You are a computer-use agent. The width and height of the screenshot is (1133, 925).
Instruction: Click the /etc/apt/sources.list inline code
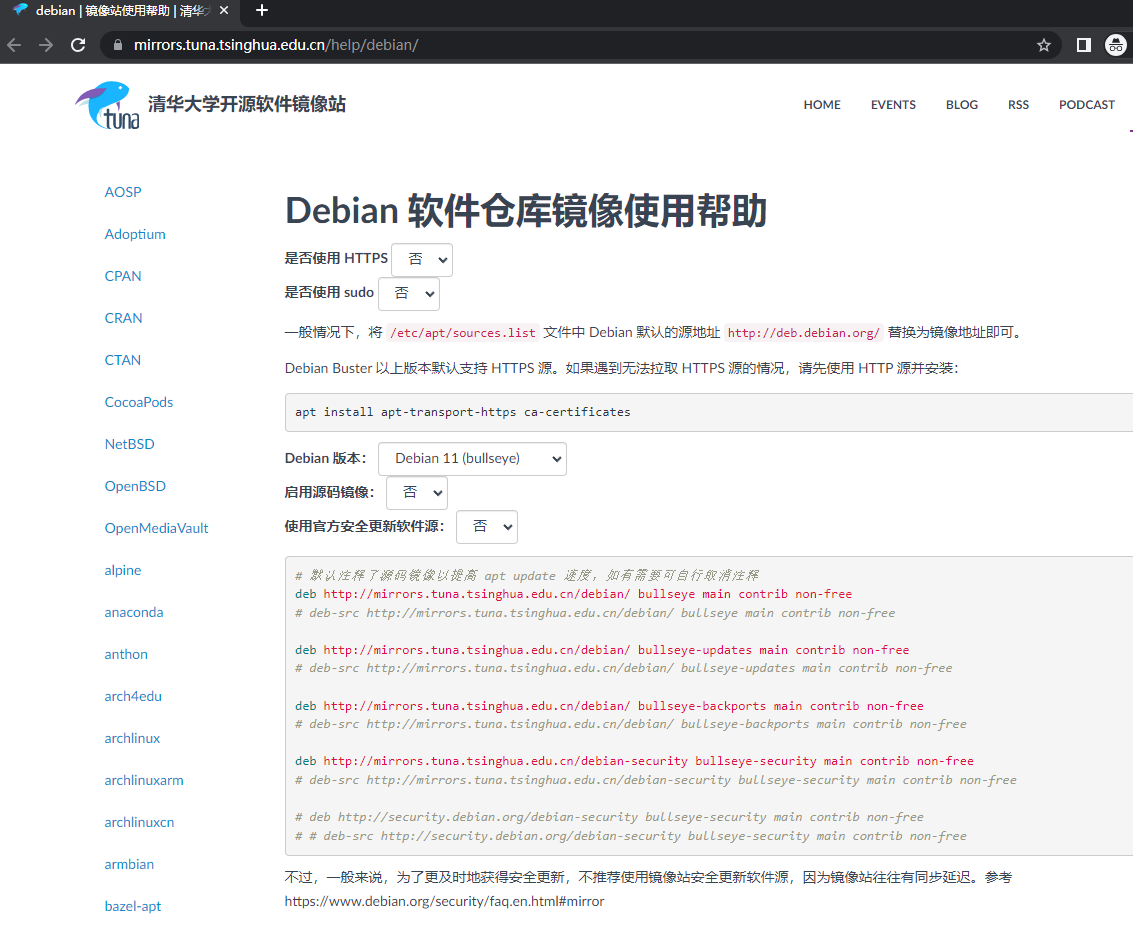click(463, 332)
